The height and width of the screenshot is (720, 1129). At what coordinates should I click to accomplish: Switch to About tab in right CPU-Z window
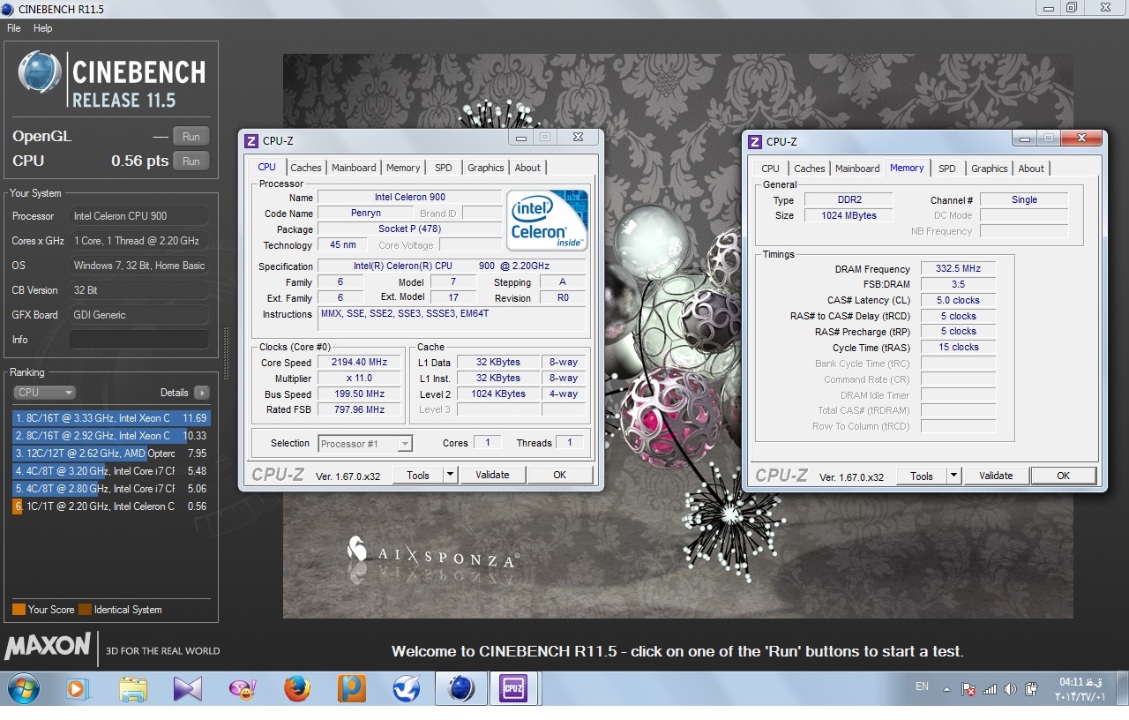pyautogui.click(x=1030, y=168)
